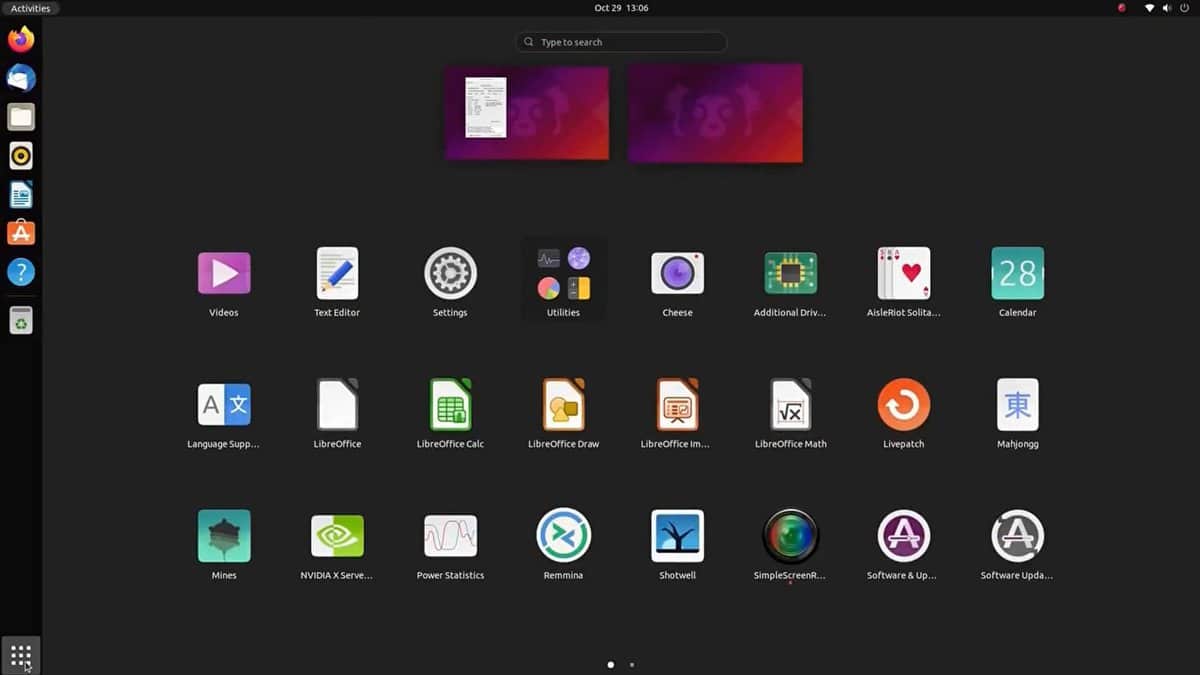This screenshot has width=1200, height=675.
Task: Start AisleRiot Solitaire
Action: [x=904, y=273]
